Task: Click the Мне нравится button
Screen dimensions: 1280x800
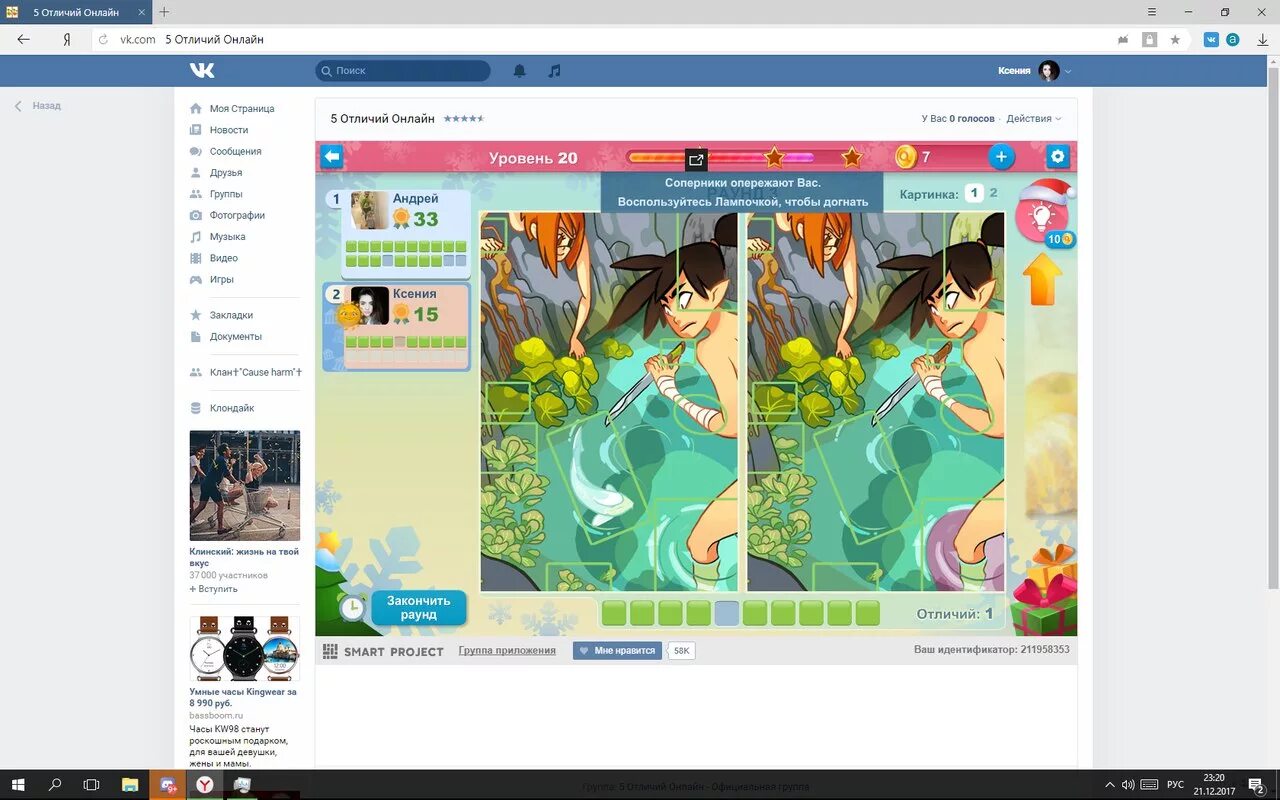Action: pos(617,651)
